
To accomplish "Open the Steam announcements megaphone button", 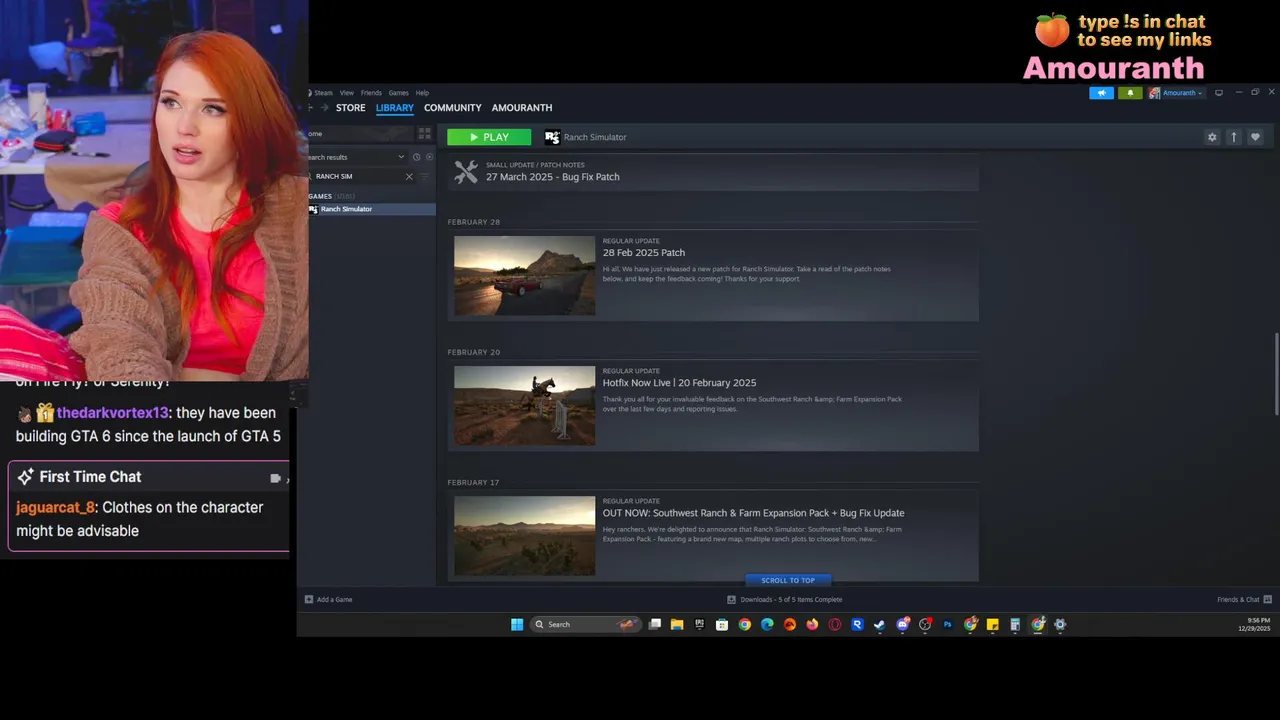I will (x=1101, y=93).
